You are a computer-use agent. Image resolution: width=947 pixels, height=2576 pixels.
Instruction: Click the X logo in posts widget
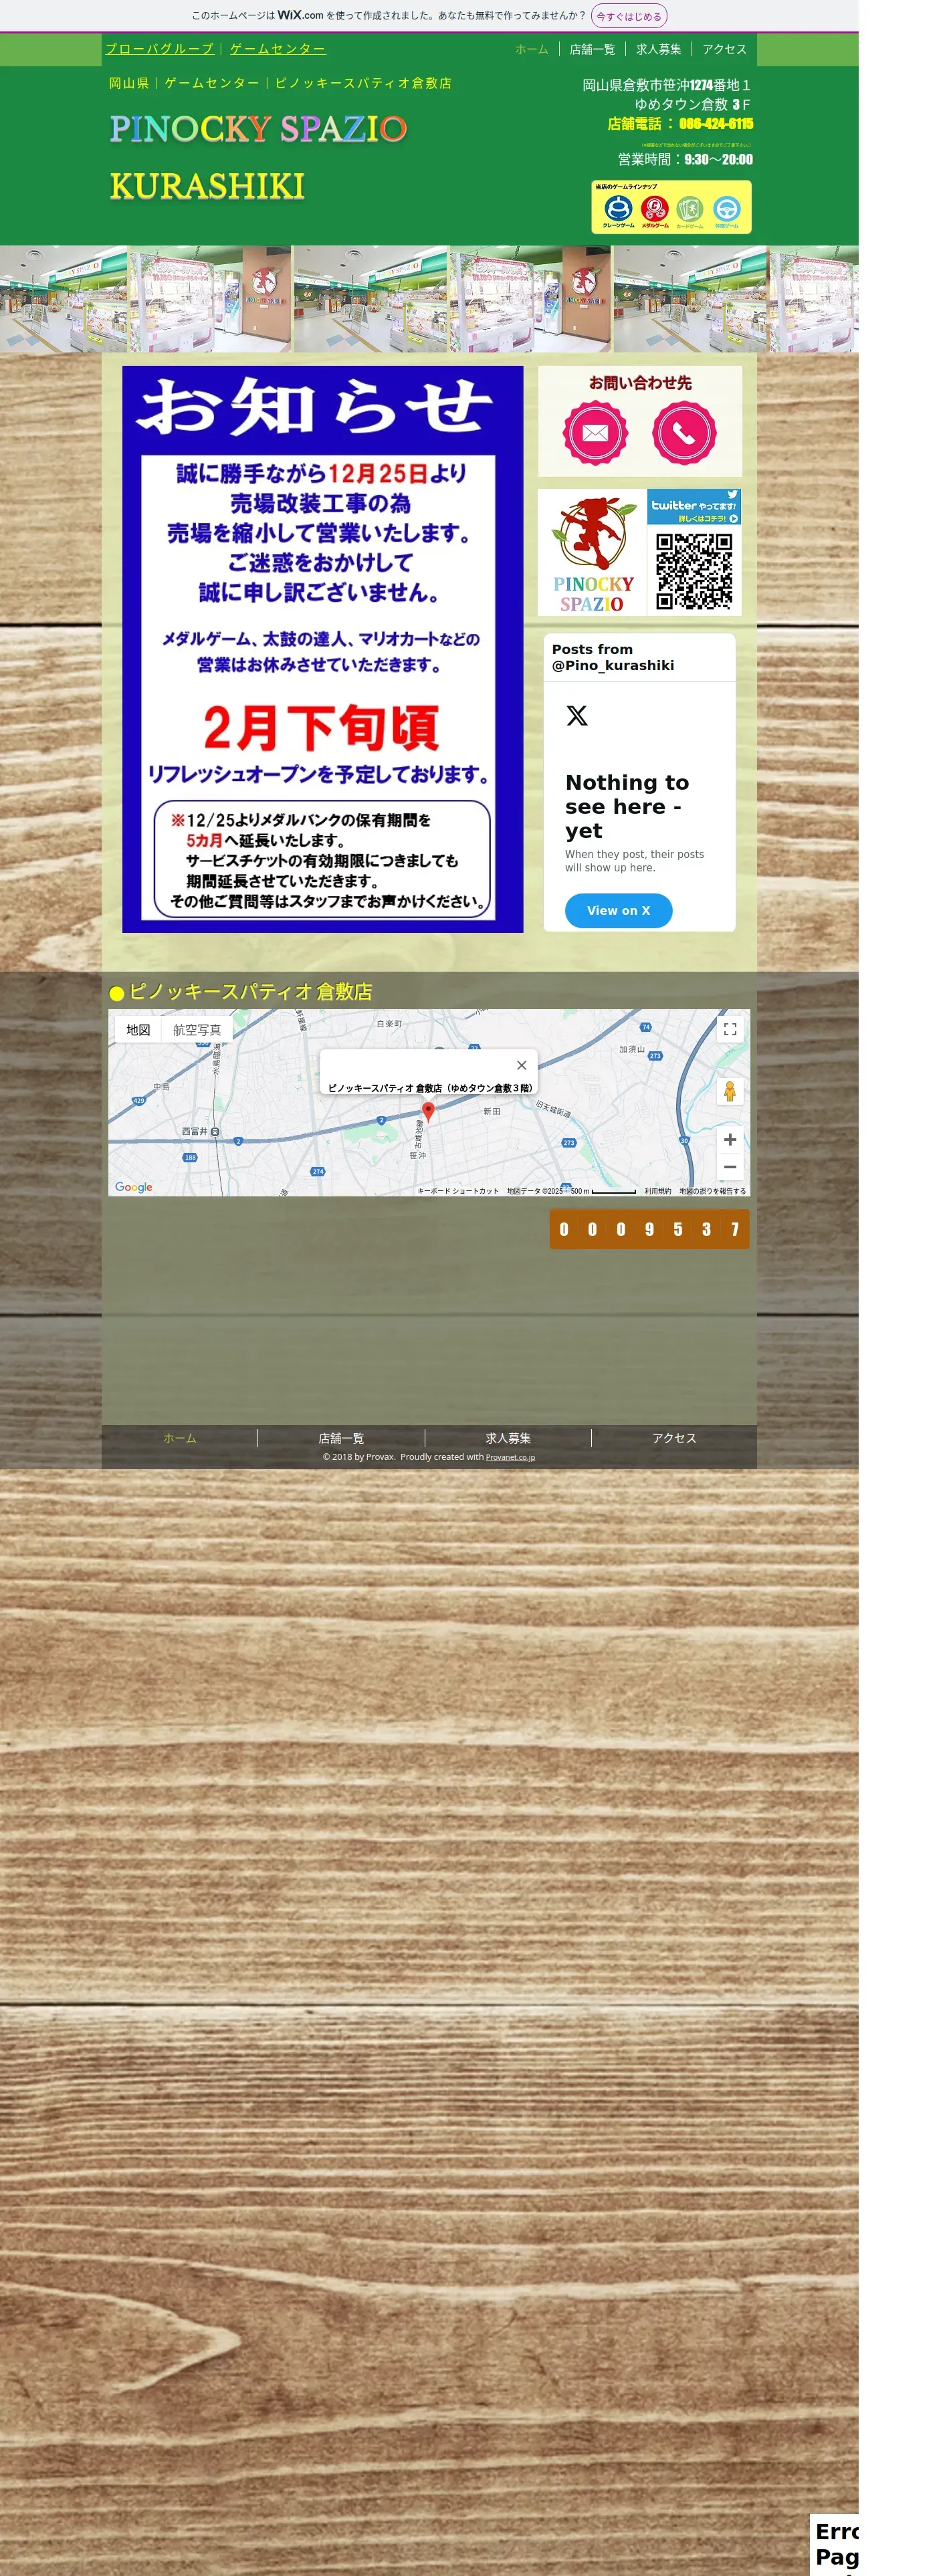(577, 715)
